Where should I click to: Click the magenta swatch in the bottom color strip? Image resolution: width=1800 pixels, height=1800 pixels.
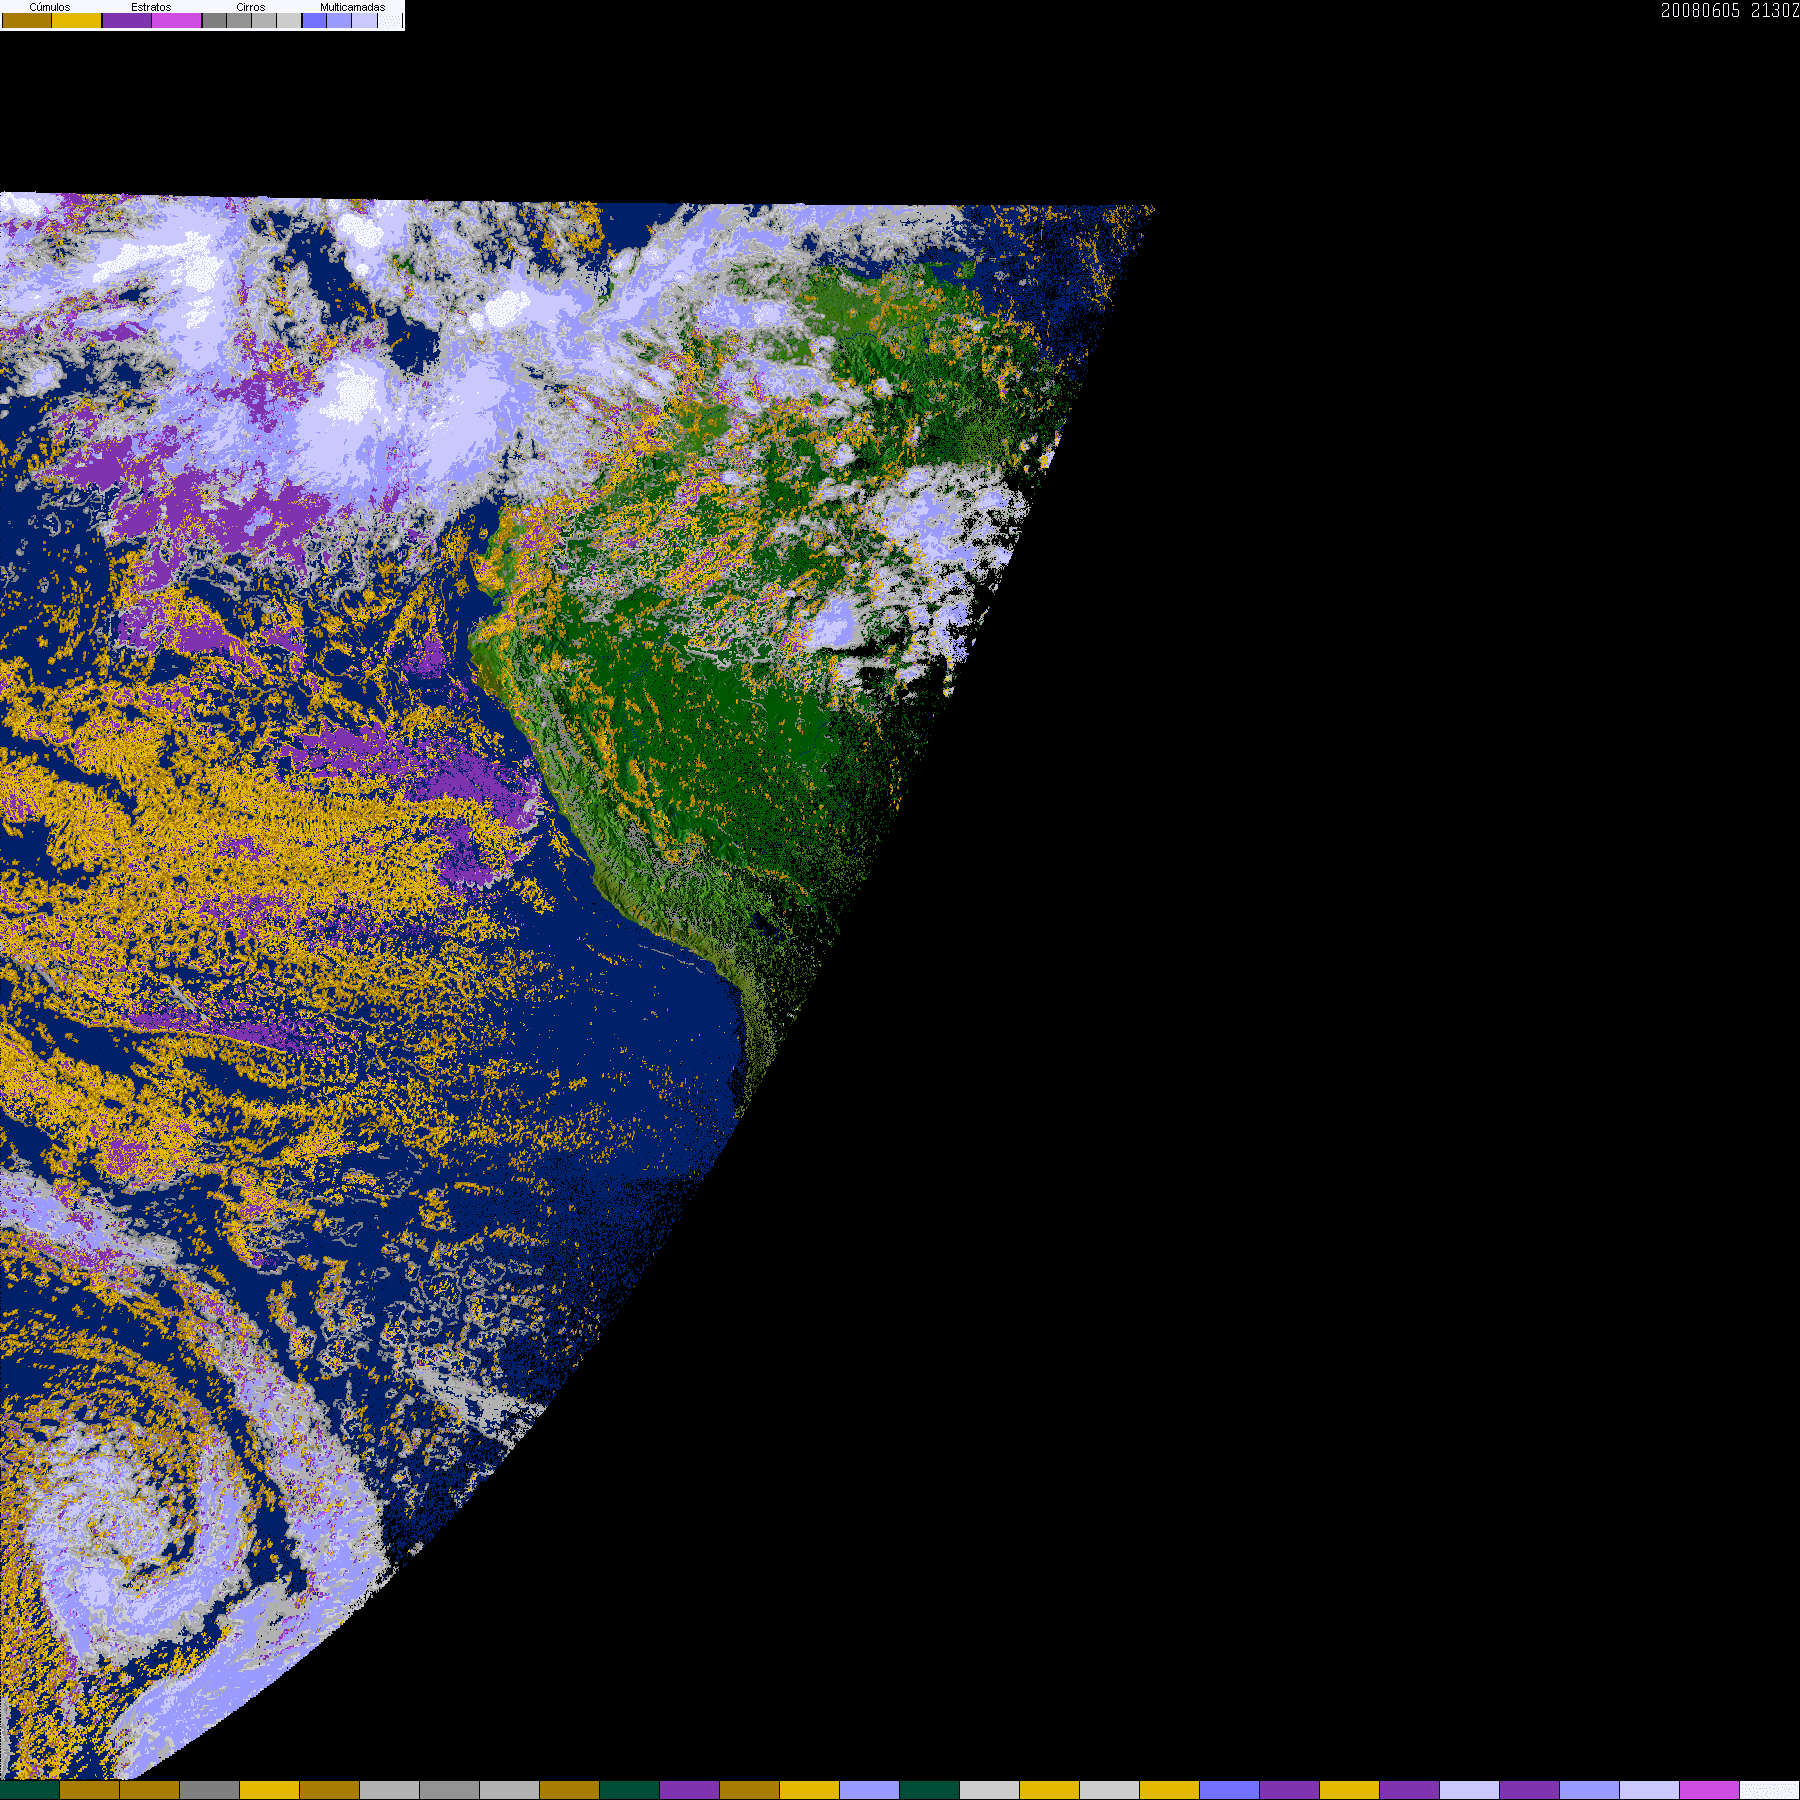[x=1709, y=1790]
